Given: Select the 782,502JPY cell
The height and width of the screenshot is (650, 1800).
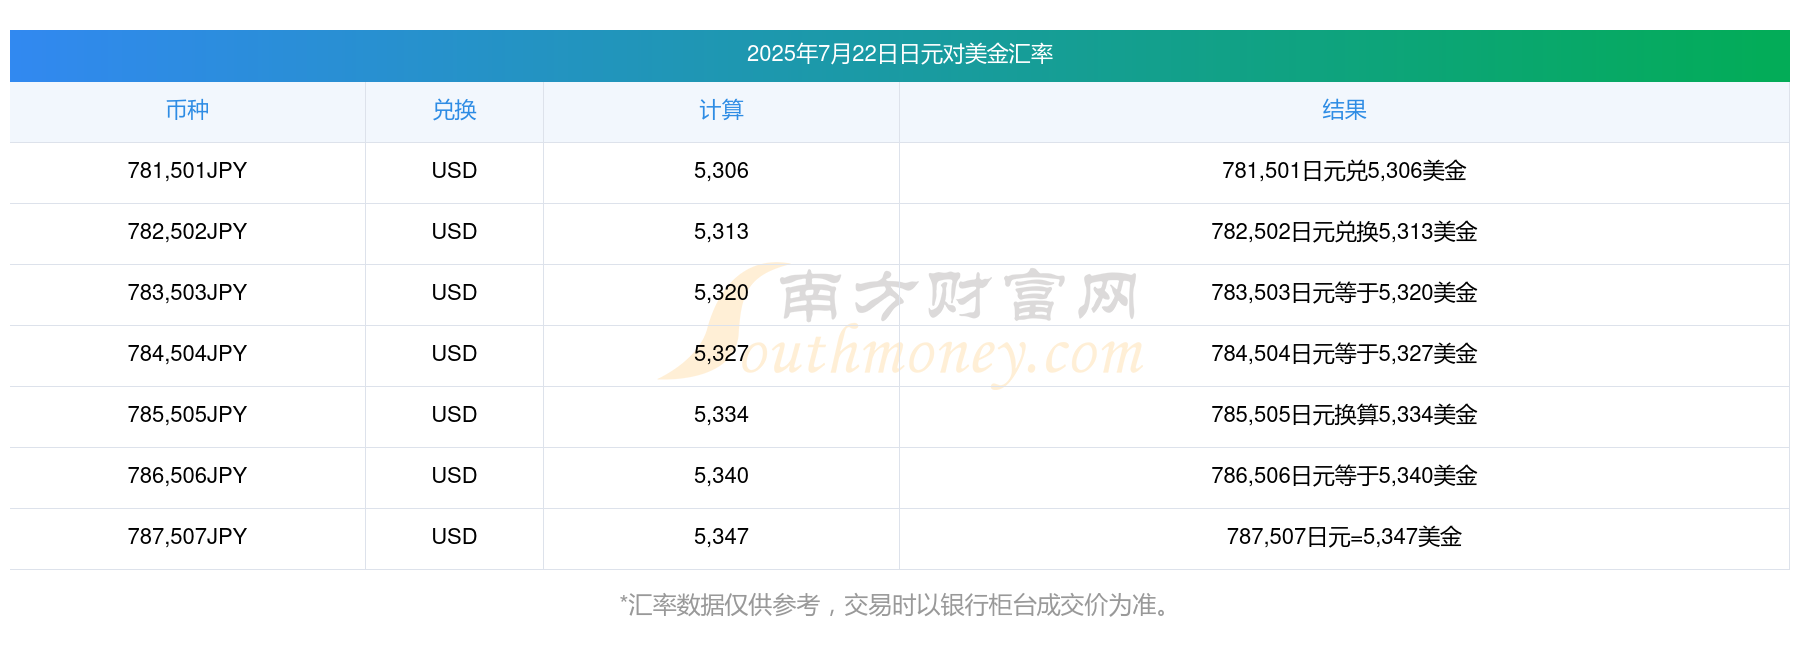Looking at the screenshot, I should click(187, 232).
